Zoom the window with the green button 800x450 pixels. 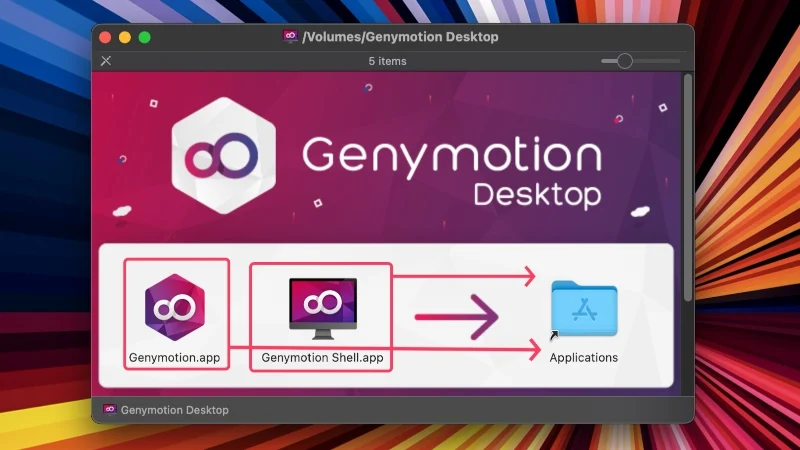(x=144, y=37)
